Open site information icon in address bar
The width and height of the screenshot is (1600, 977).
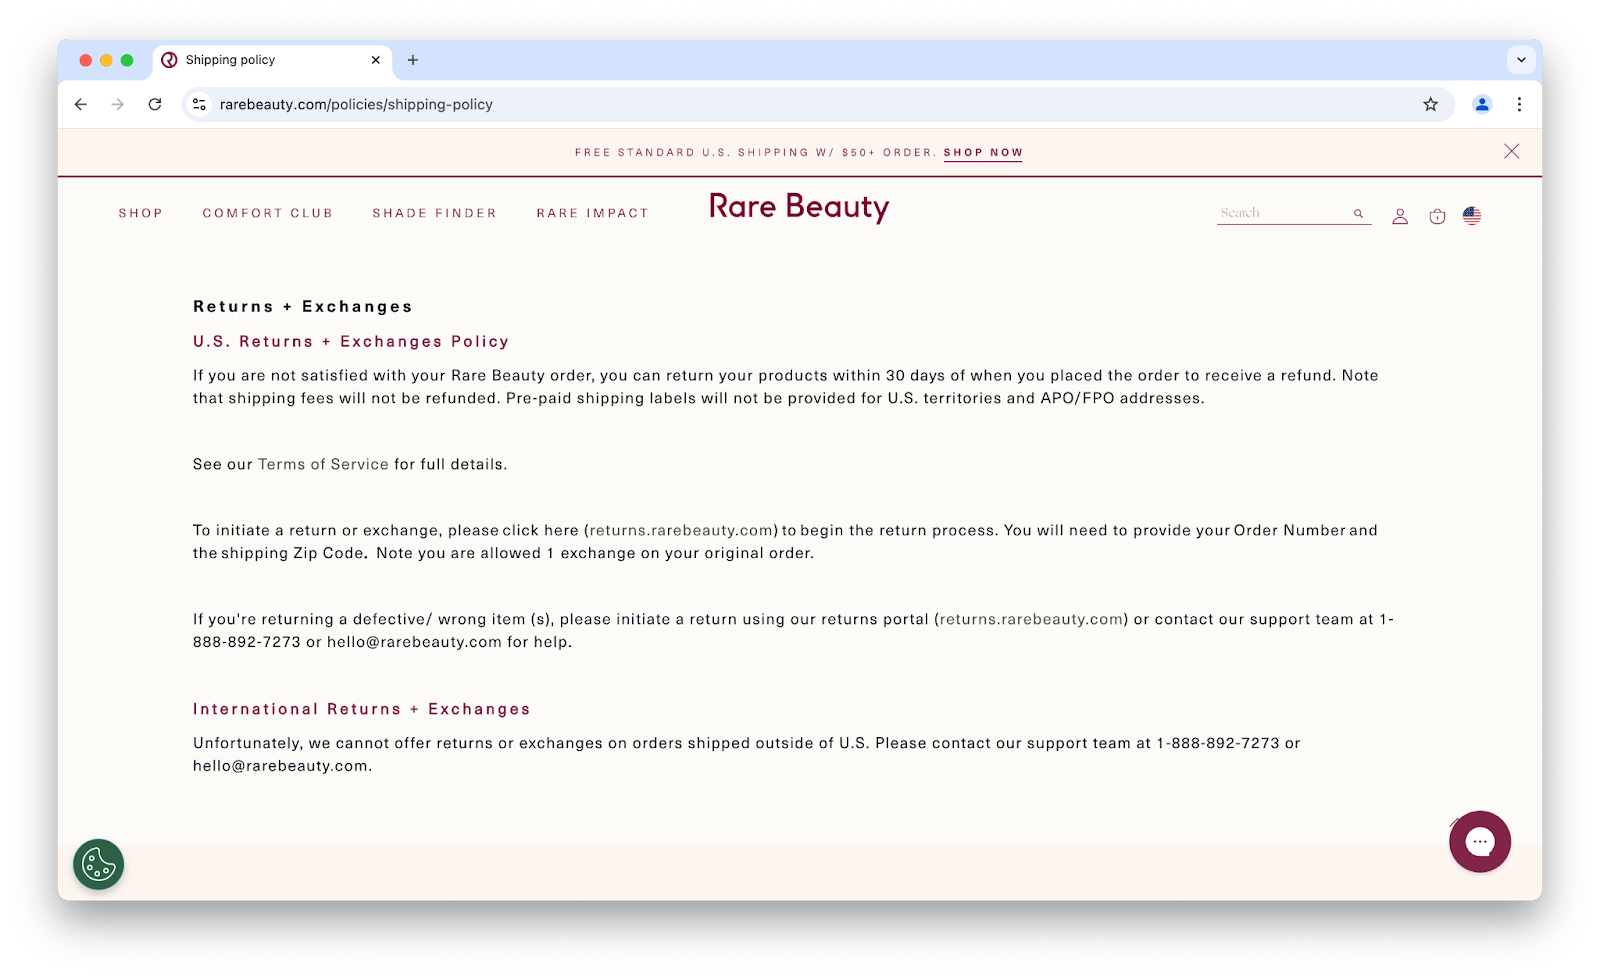pyautogui.click(x=200, y=104)
